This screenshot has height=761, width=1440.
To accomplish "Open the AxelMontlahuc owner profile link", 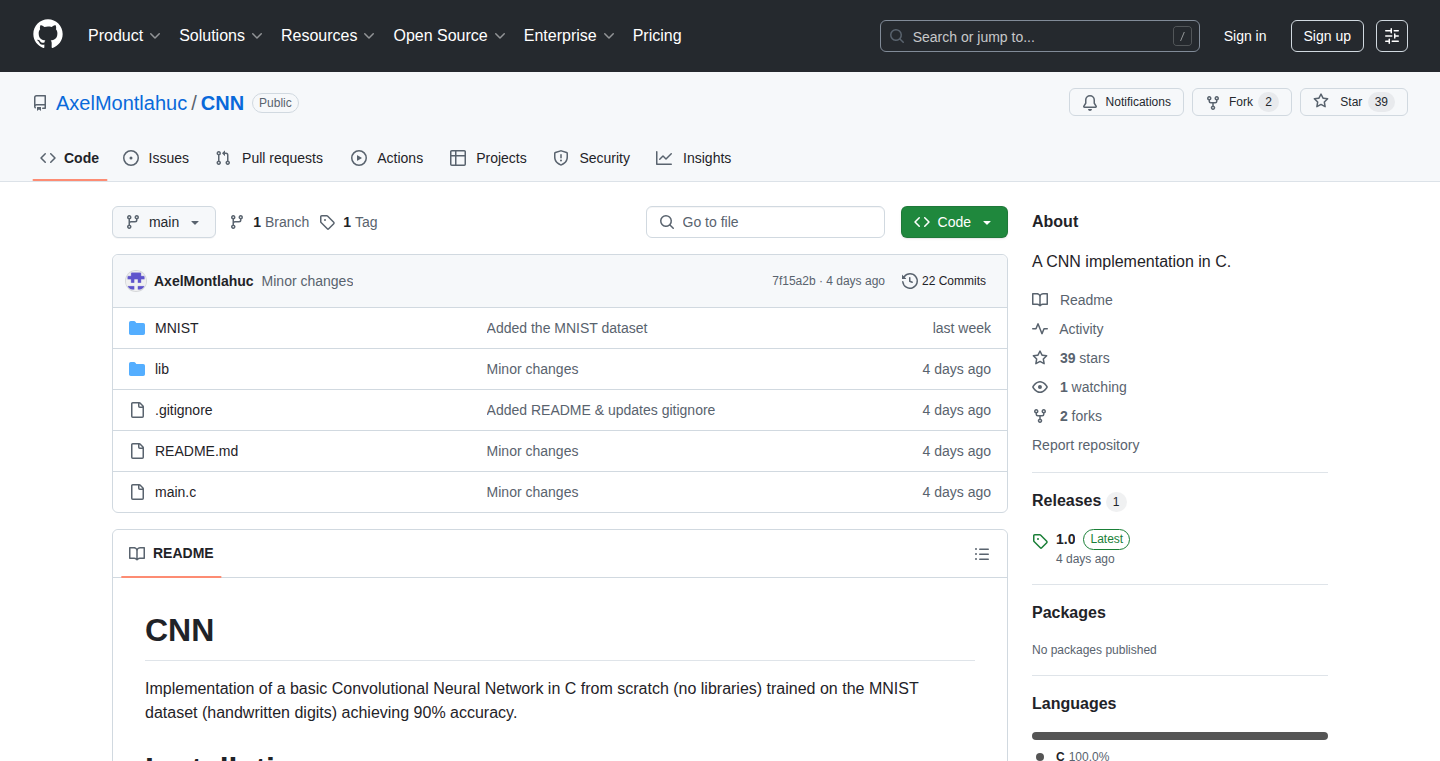I will (122, 103).
